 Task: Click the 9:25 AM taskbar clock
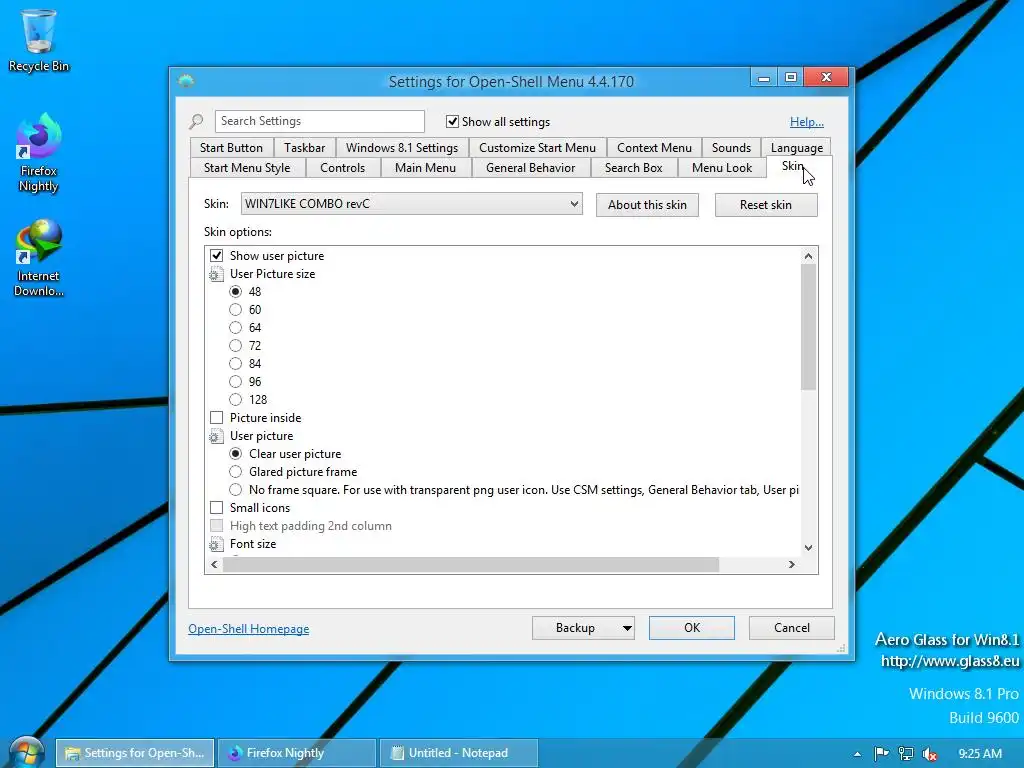[x=980, y=754]
